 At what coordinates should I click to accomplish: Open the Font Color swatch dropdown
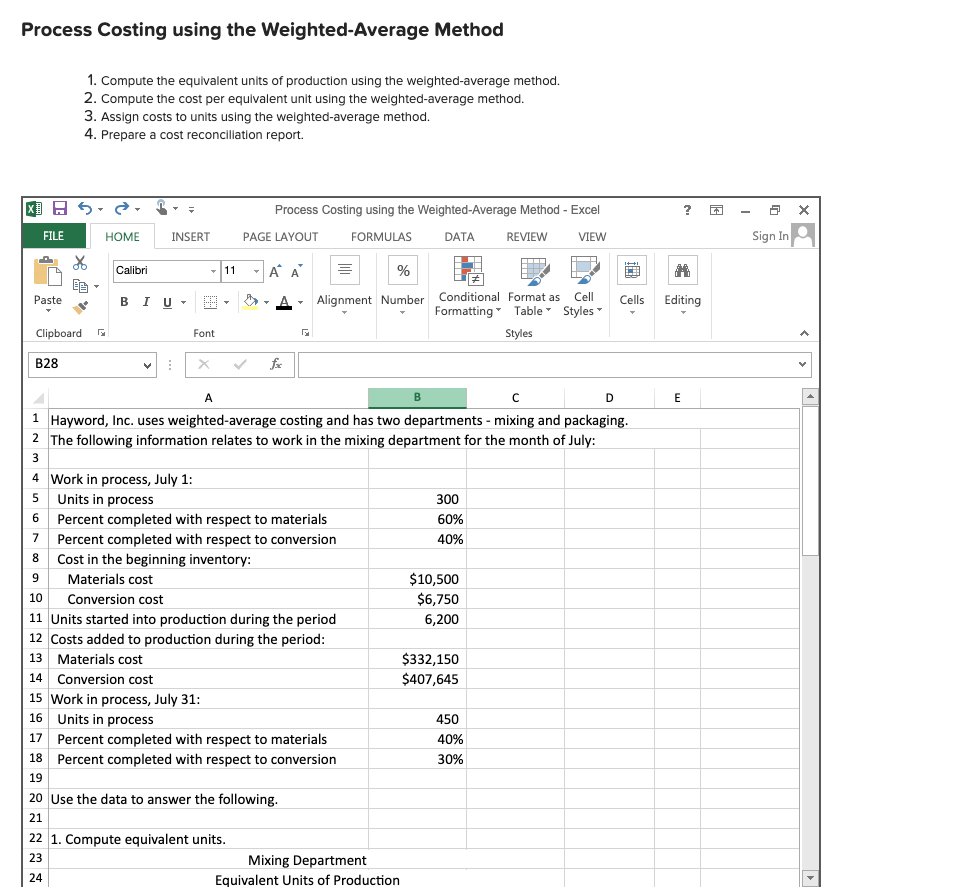[300, 303]
